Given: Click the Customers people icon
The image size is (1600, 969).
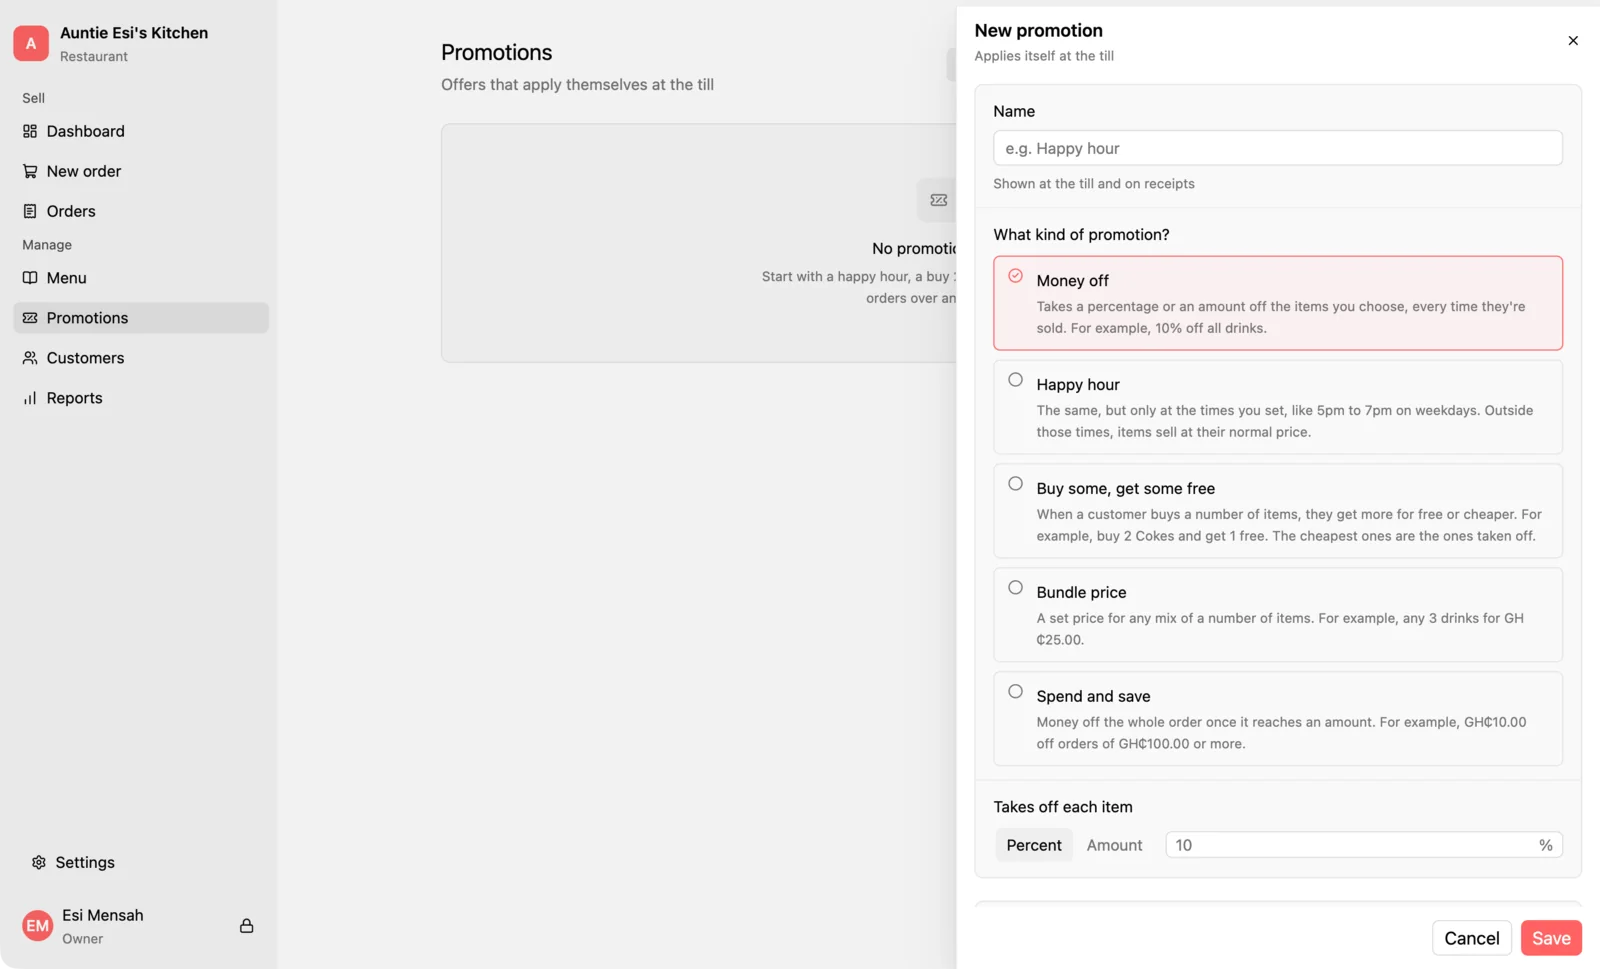Looking at the screenshot, I should click(x=30, y=358).
